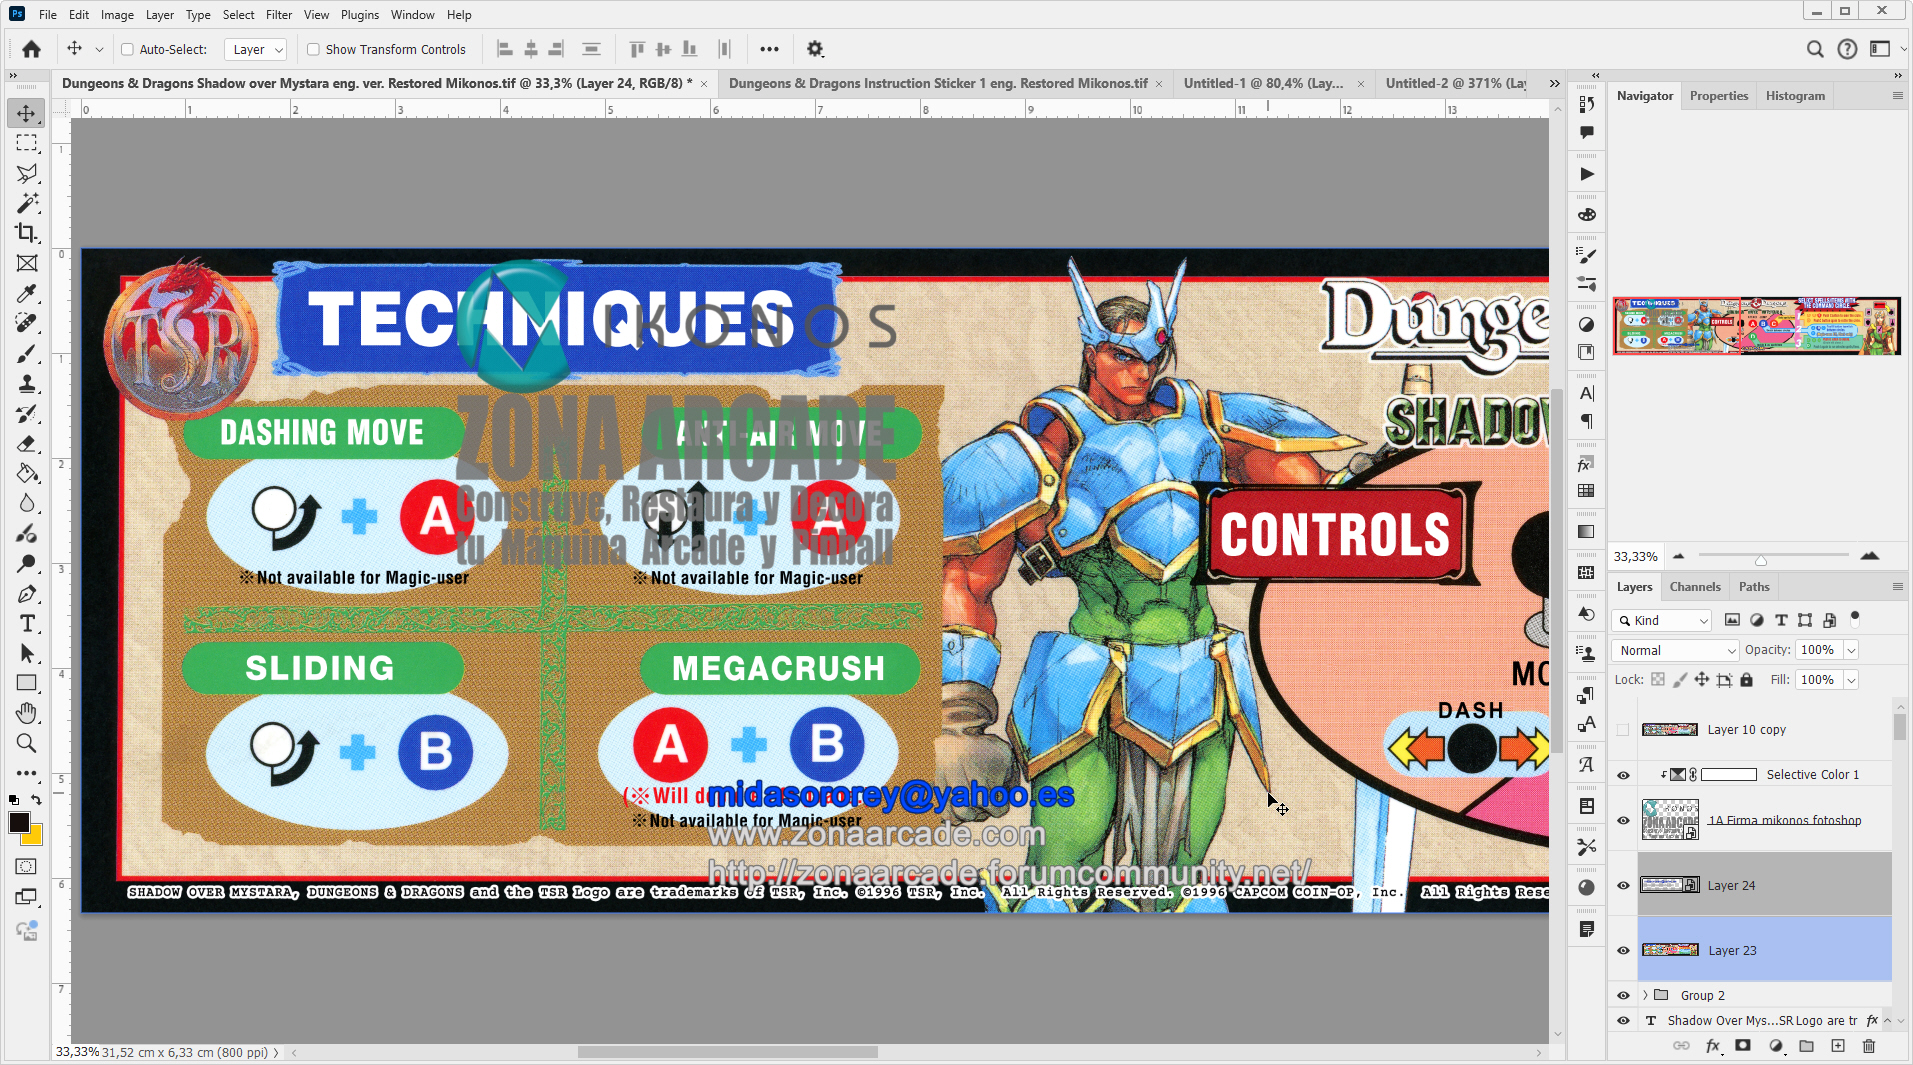Switch to the Channels tab

1694,586
